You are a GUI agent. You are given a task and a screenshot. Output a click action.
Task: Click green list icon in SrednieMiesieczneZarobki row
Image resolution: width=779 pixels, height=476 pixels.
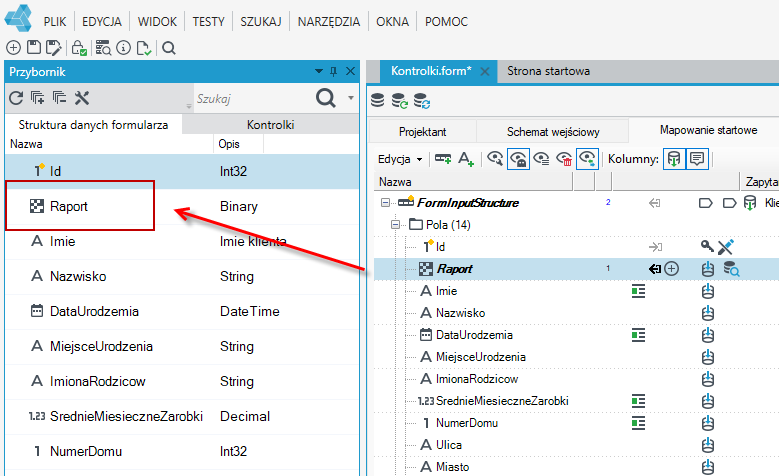[x=638, y=401]
